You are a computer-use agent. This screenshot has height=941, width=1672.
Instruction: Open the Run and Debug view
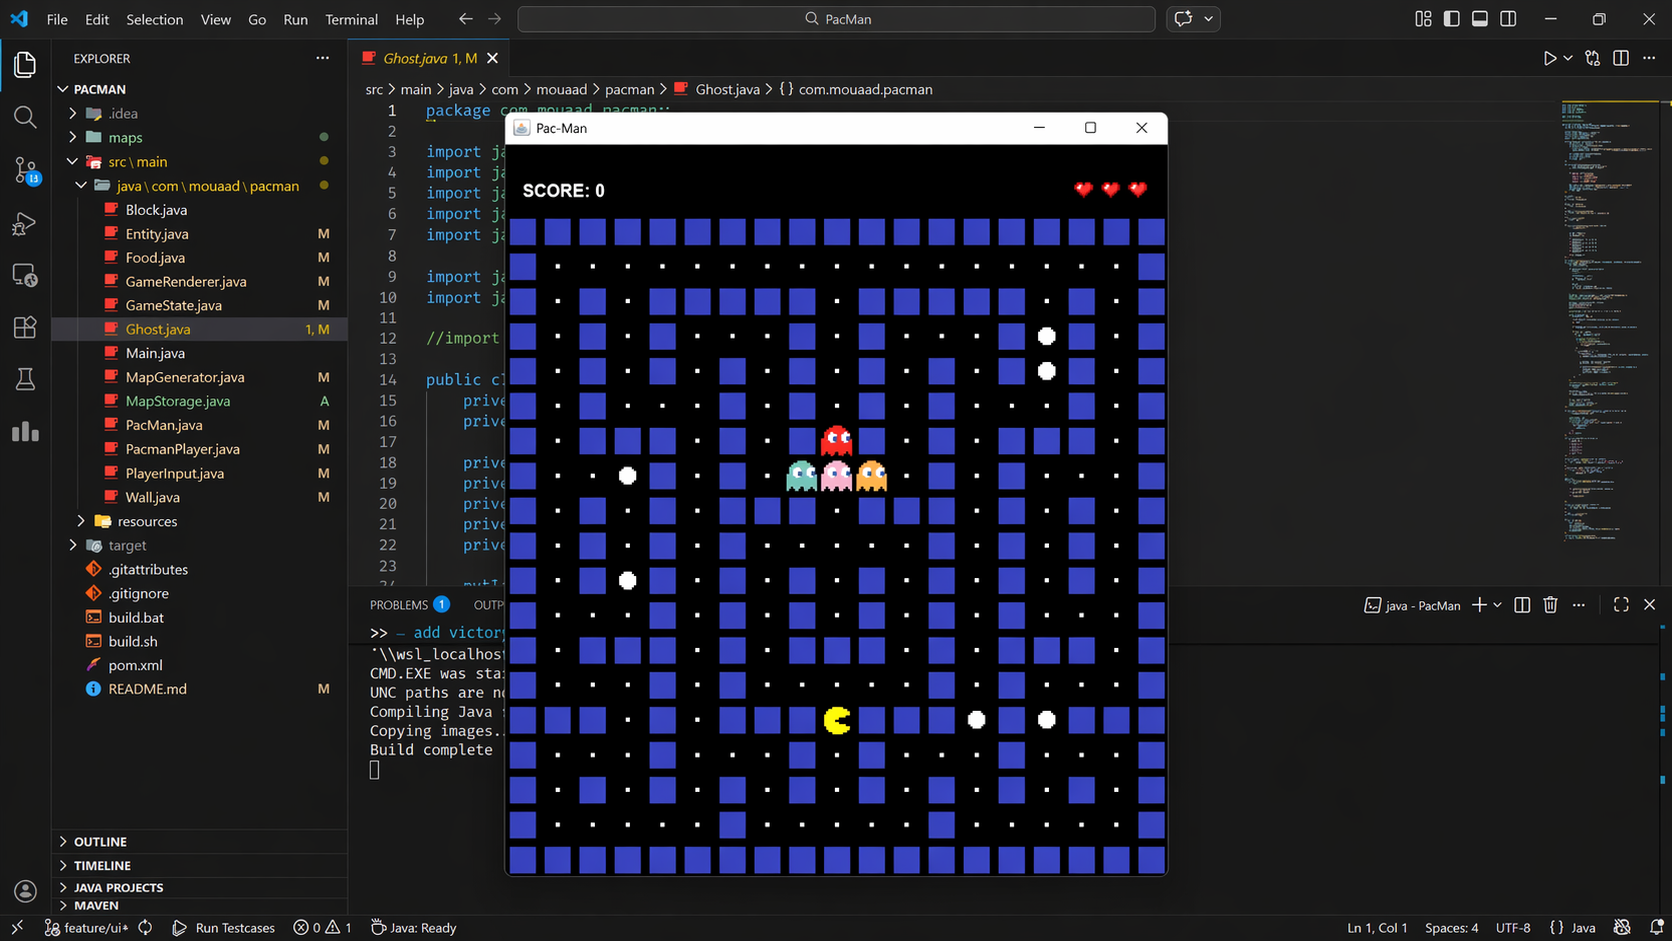(x=25, y=223)
